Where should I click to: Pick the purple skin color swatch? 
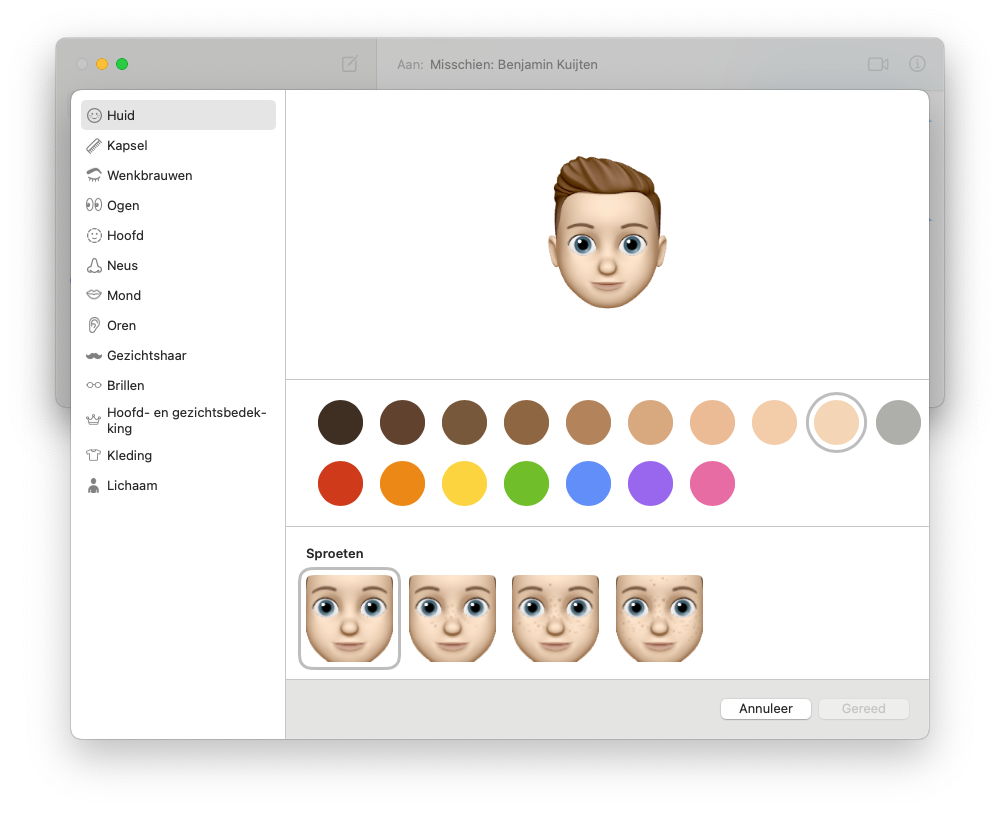click(651, 483)
